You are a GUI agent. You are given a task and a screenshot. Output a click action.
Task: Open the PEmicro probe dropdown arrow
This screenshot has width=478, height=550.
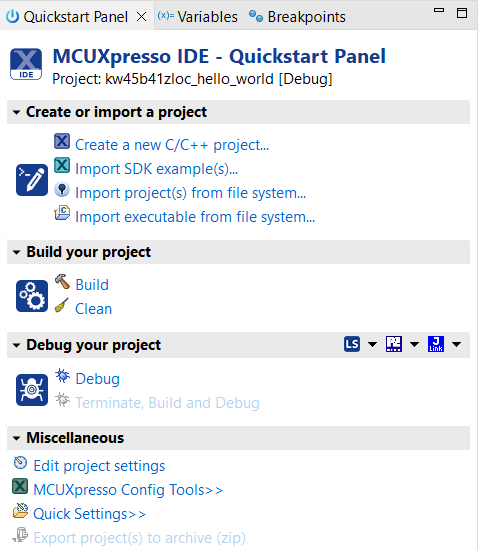415,344
